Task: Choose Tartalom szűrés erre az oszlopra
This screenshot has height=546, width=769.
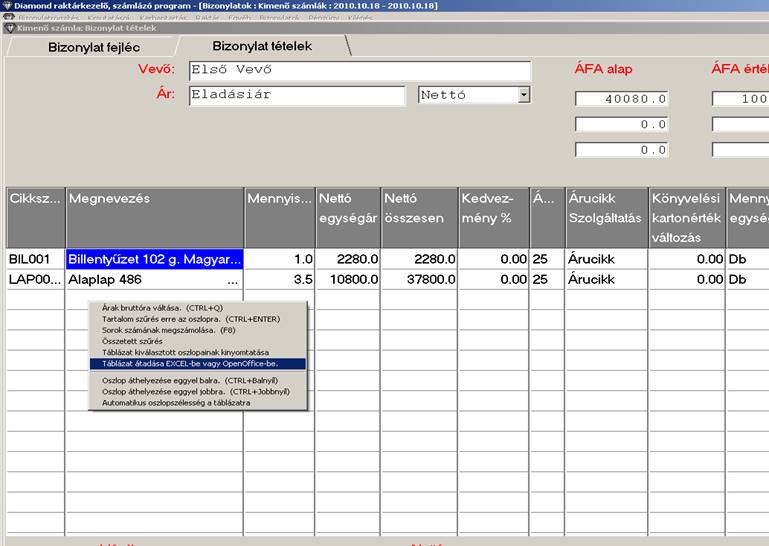Action: [198, 319]
